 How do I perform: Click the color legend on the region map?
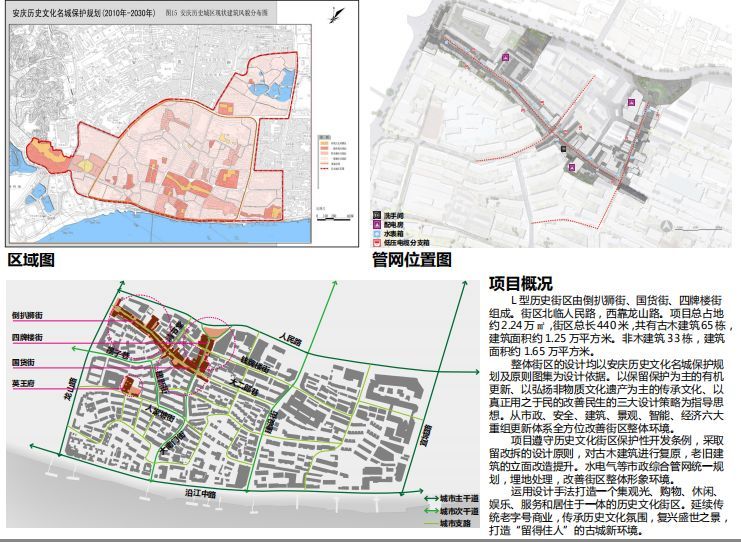point(333,154)
